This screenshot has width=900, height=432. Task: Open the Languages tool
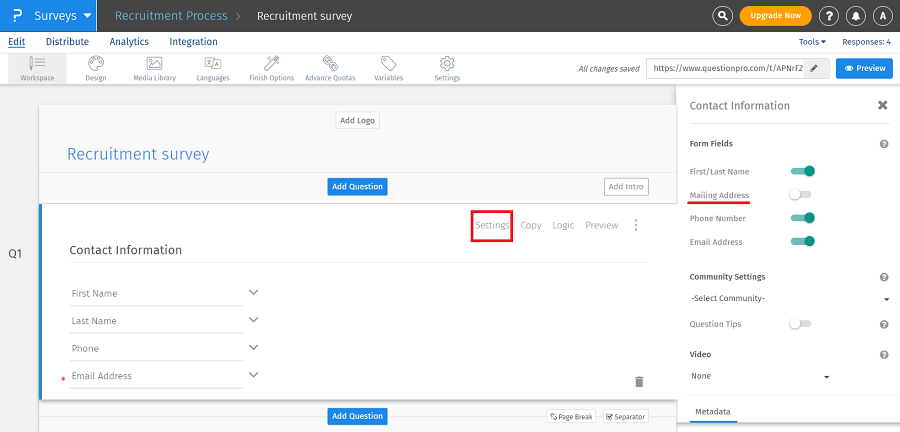[x=212, y=68]
